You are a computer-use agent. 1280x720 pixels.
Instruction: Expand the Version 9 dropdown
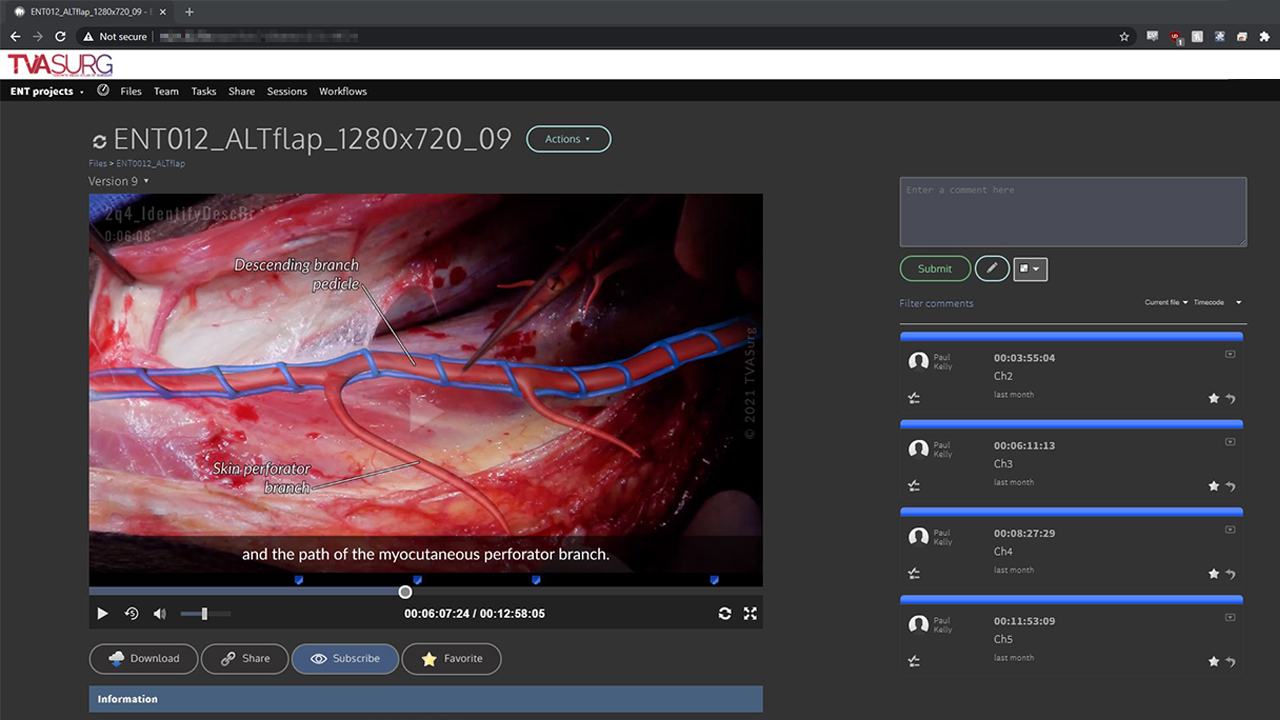click(x=119, y=181)
